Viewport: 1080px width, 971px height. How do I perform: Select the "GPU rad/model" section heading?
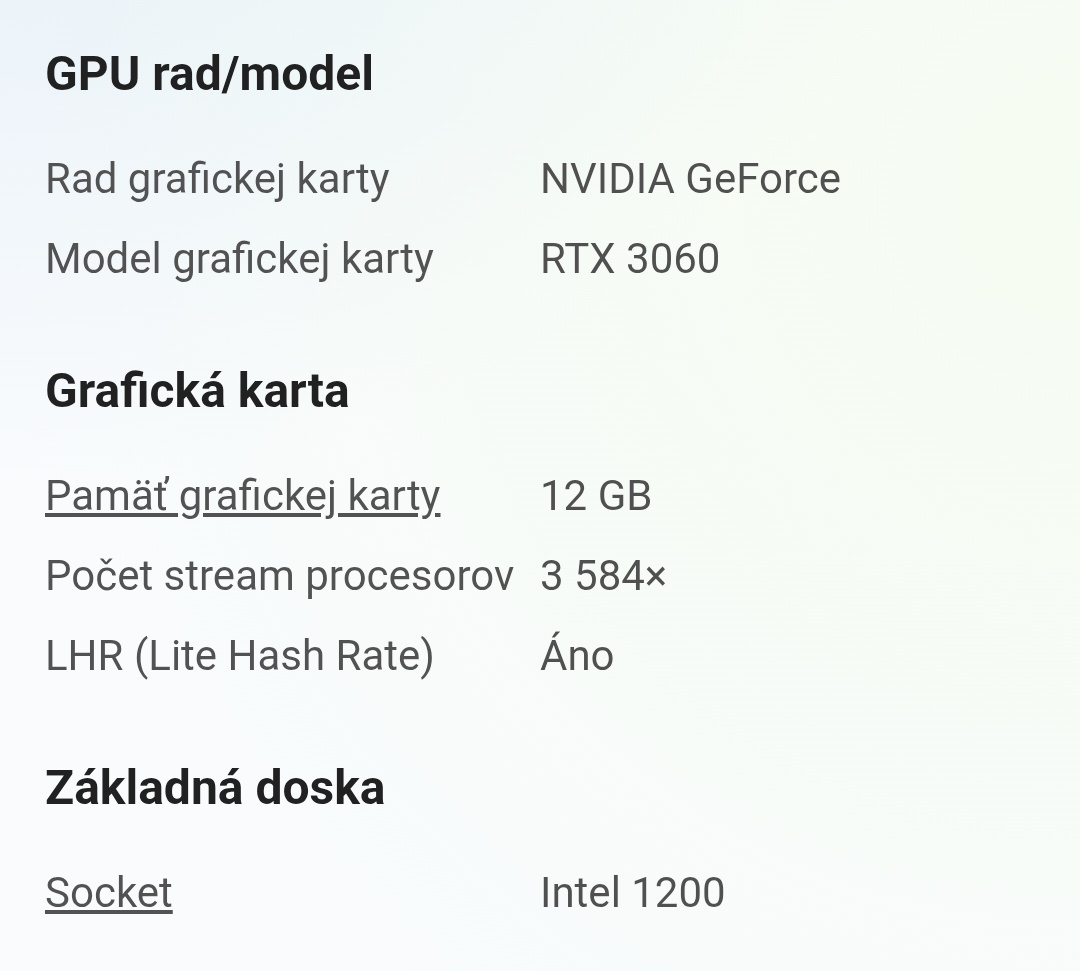tap(208, 72)
